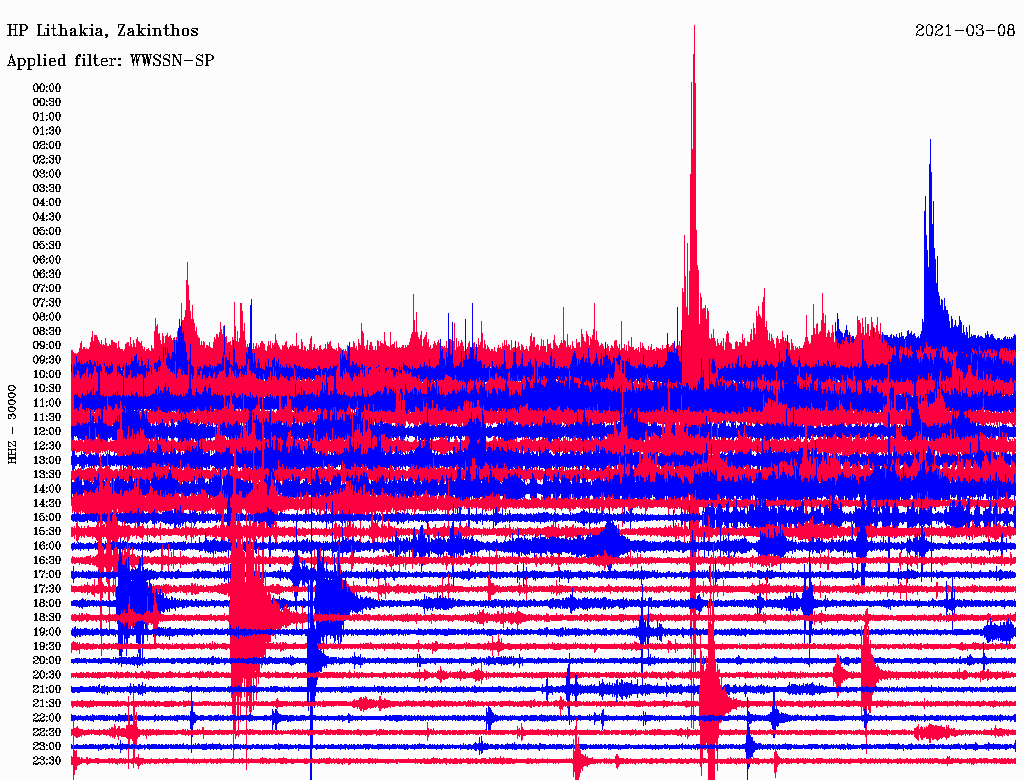Select the 09:30 time label

click(x=47, y=360)
